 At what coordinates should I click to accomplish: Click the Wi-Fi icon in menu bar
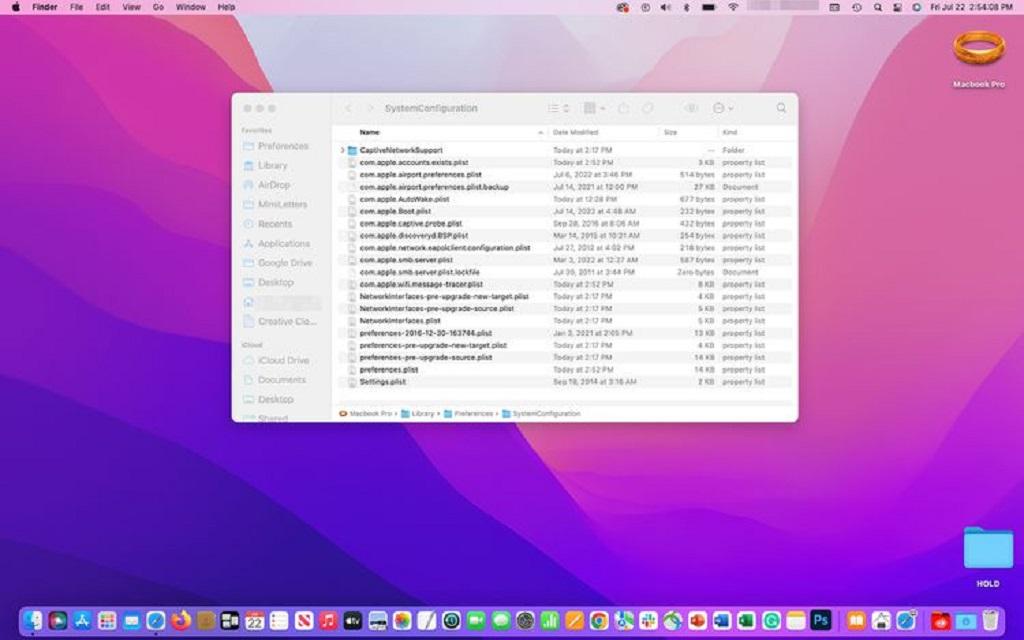click(x=733, y=7)
